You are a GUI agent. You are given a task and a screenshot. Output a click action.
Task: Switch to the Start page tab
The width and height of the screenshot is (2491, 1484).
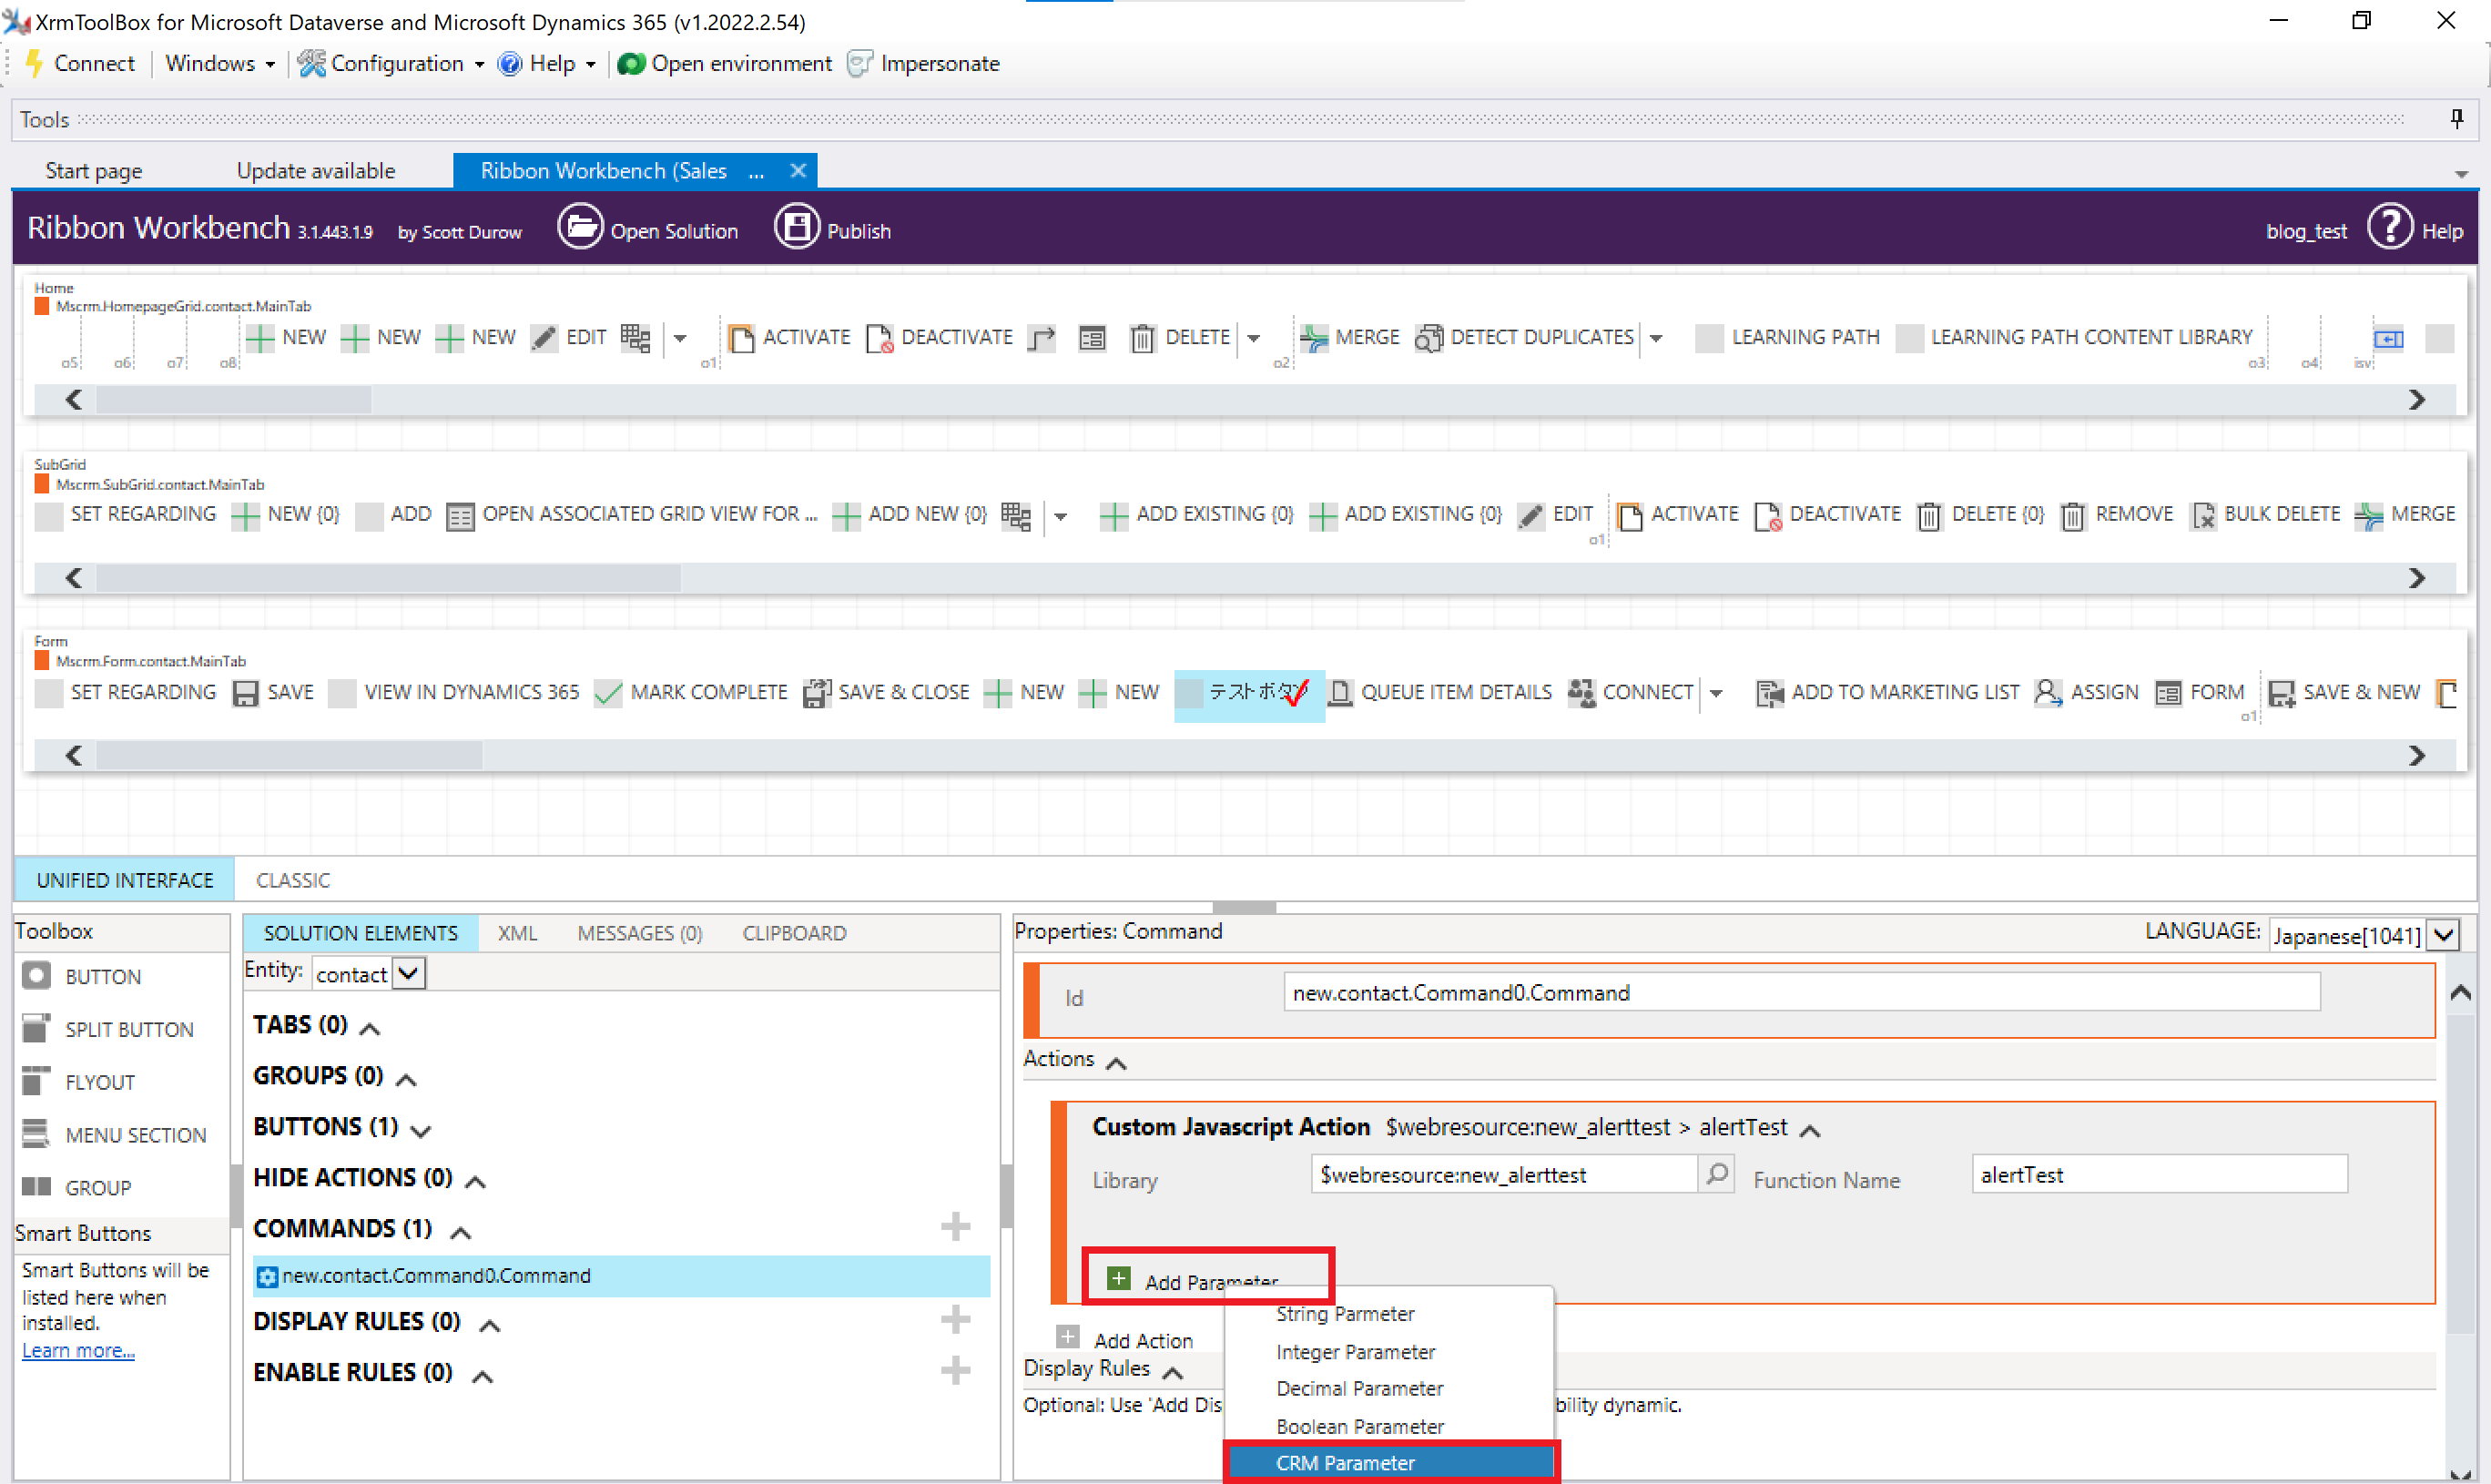(93, 171)
